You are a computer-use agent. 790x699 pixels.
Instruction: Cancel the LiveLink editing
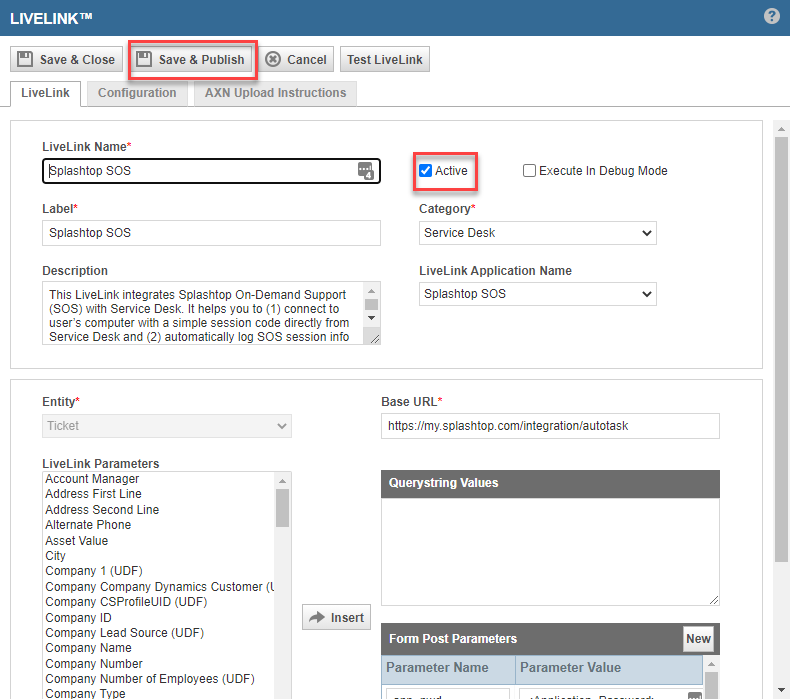(296, 59)
